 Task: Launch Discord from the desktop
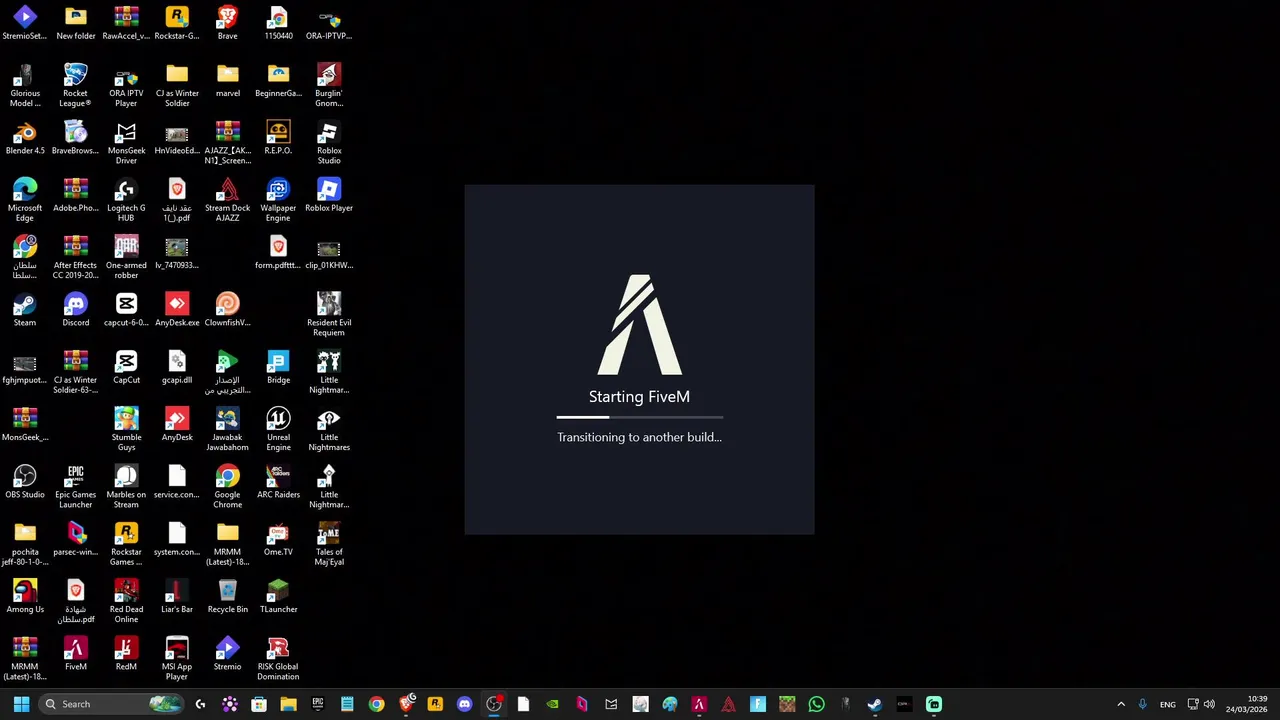(x=76, y=310)
